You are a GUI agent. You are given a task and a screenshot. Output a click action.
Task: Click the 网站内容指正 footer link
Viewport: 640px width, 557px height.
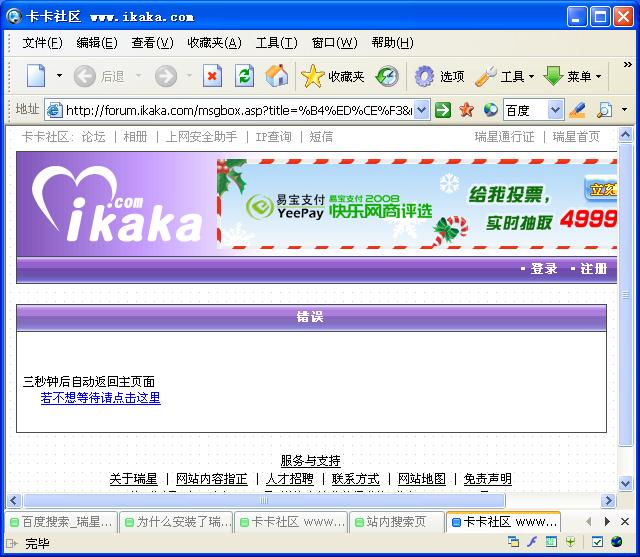(x=212, y=479)
